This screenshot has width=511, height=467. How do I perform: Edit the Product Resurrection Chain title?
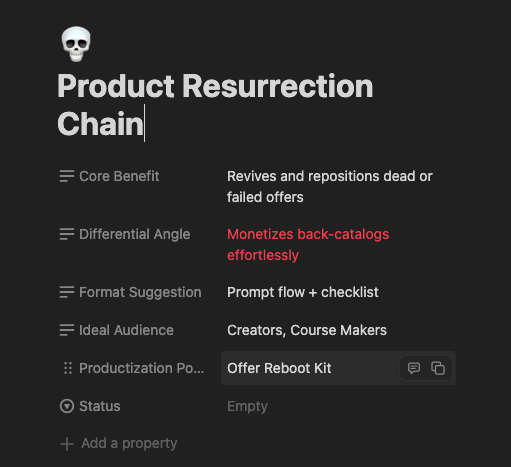click(215, 105)
